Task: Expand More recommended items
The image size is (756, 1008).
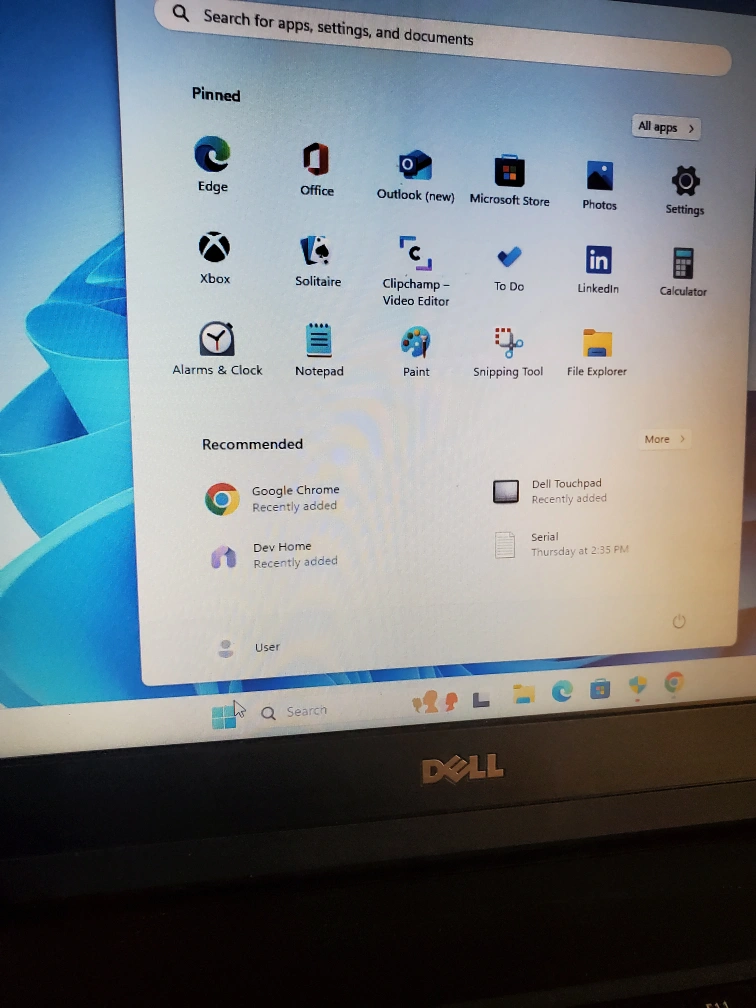Action: 665,439
